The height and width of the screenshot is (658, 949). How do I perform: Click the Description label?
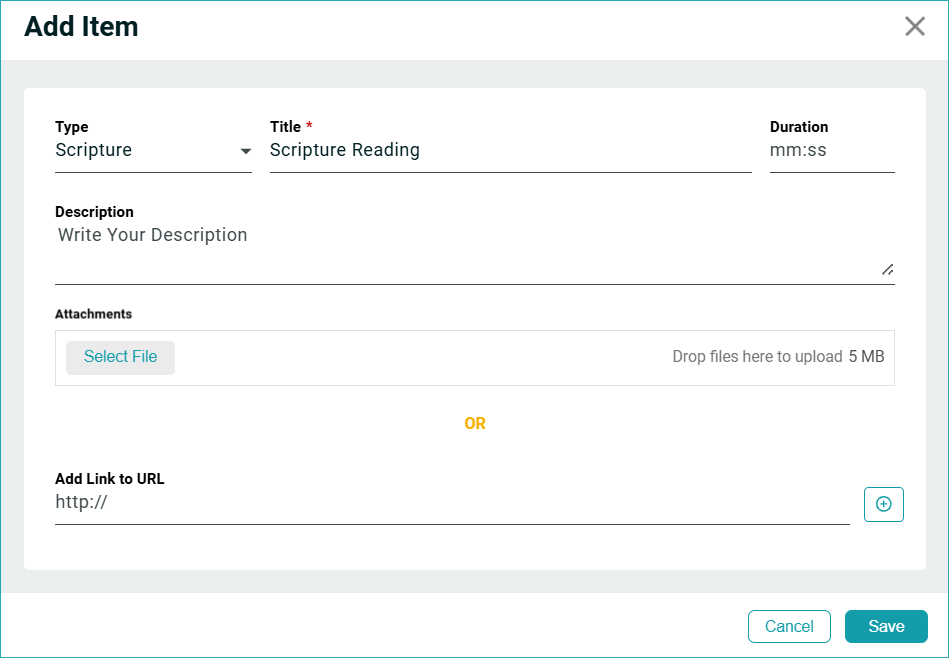pos(94,212)
